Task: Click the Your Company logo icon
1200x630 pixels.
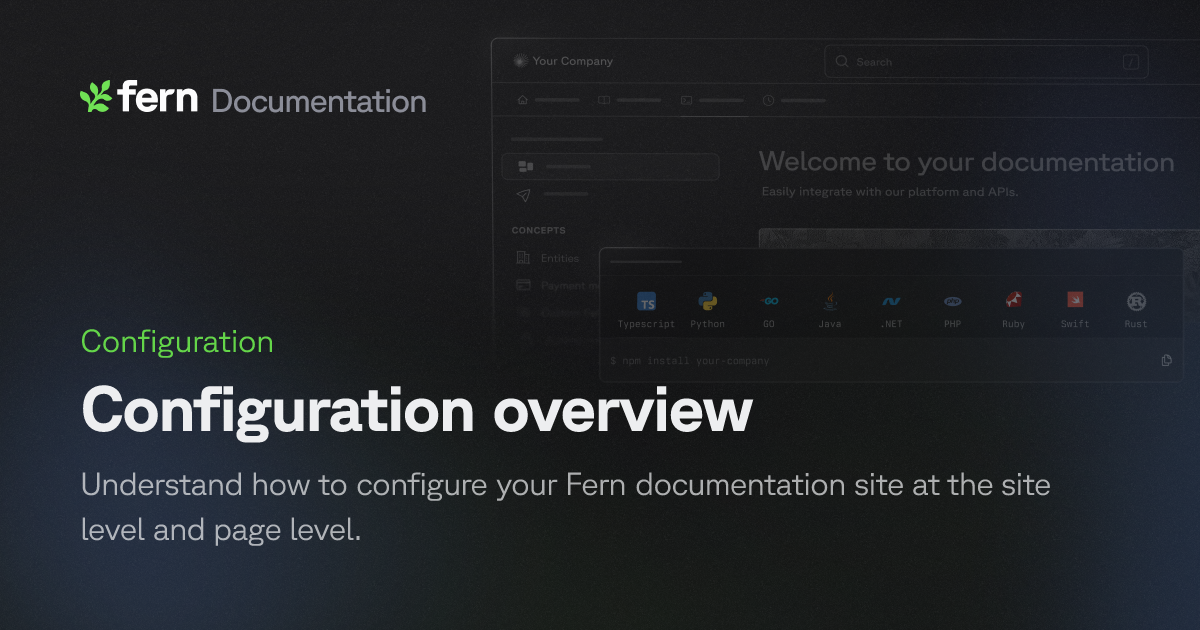Action: click(519, 61)
